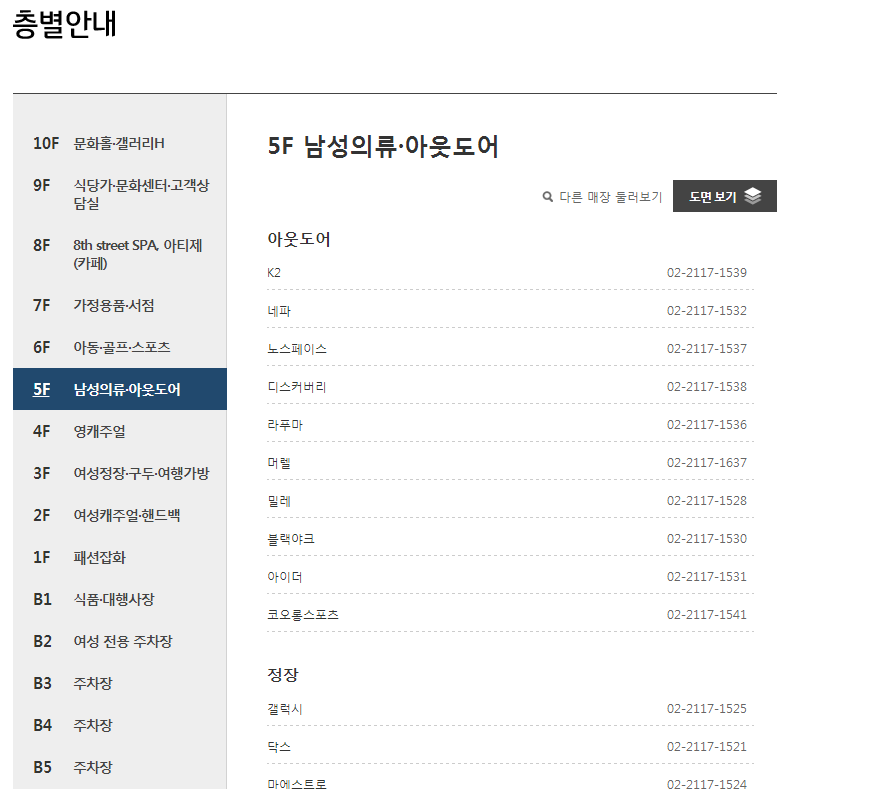Click the 아웃도어 section heading
Image resolution: width=888 pixels, height=789 pixels.
click(x=298, y=239)
